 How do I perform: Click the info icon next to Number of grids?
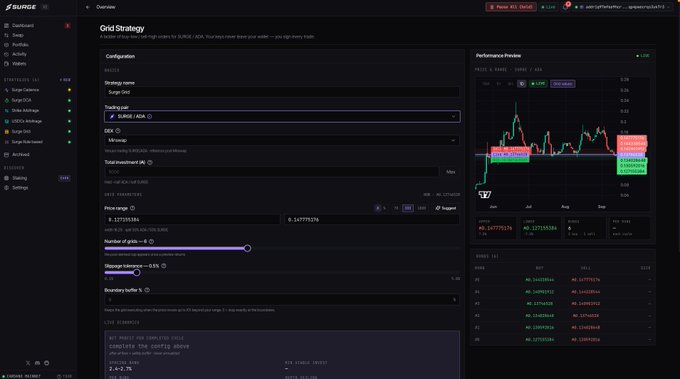pyautogui.click(x=151, y=242)
